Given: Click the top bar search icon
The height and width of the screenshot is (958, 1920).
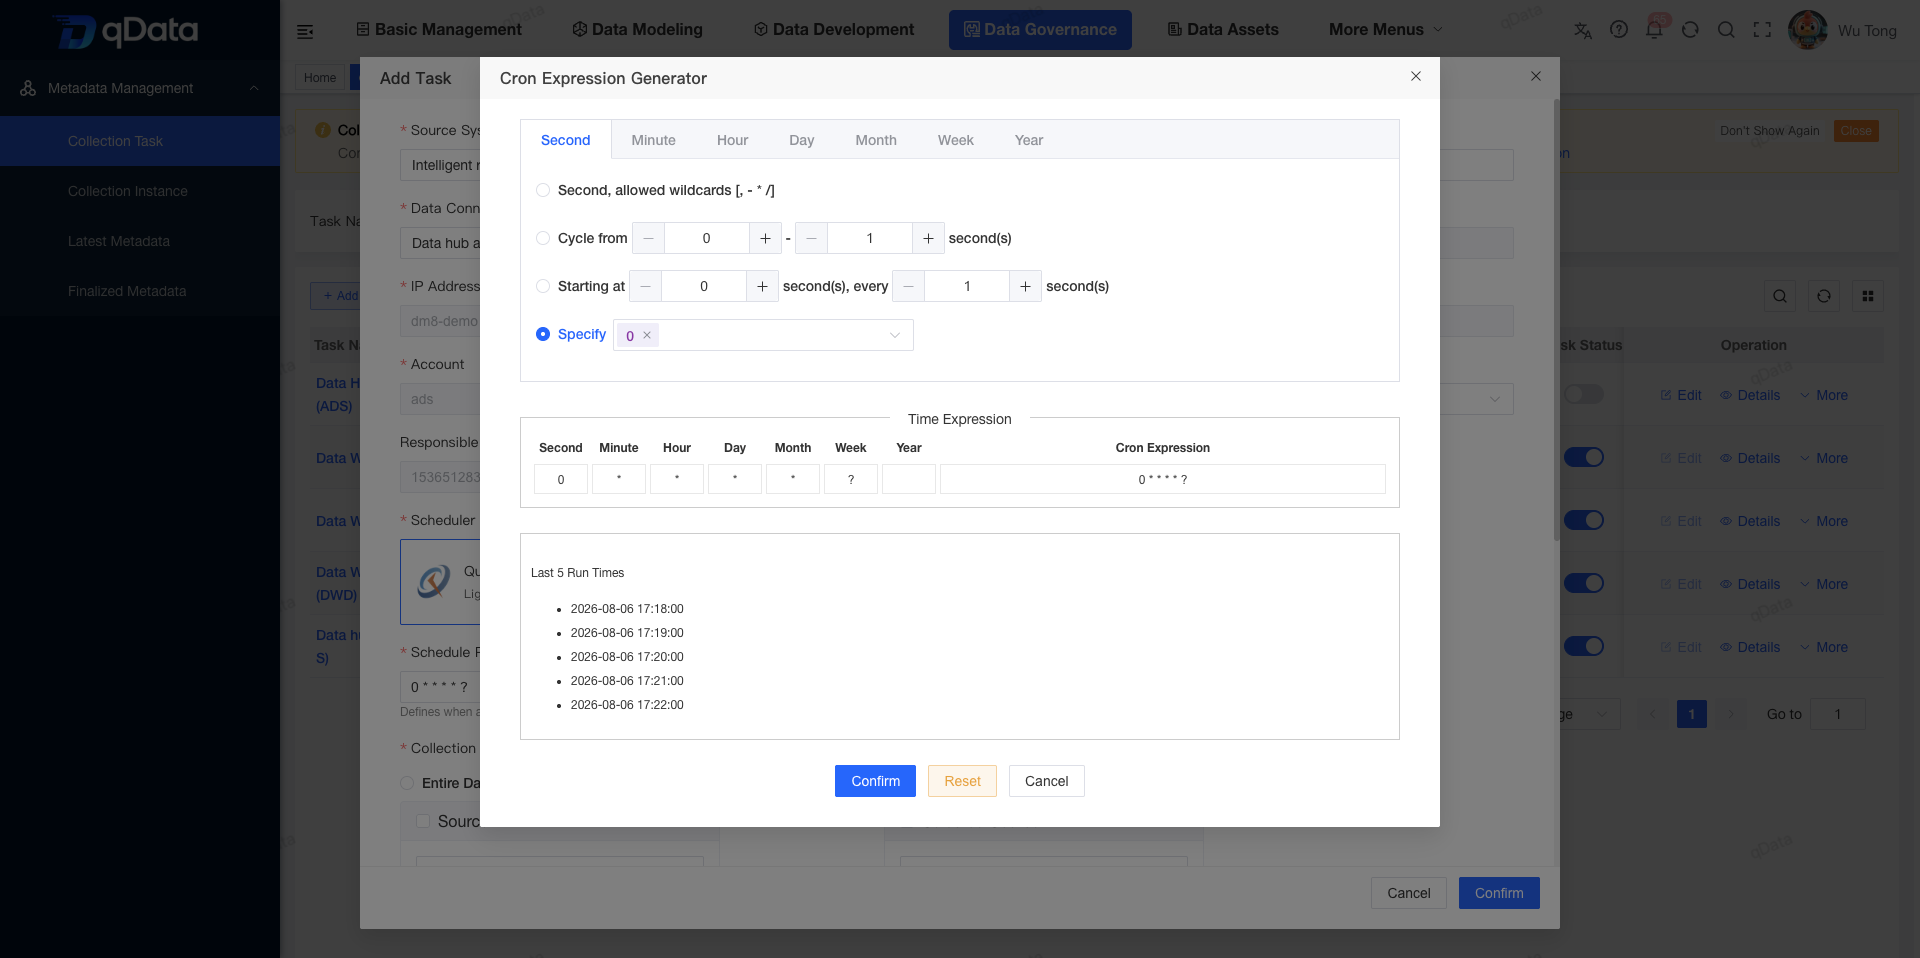Looking at the screenshot, I should pos(1726,30).
